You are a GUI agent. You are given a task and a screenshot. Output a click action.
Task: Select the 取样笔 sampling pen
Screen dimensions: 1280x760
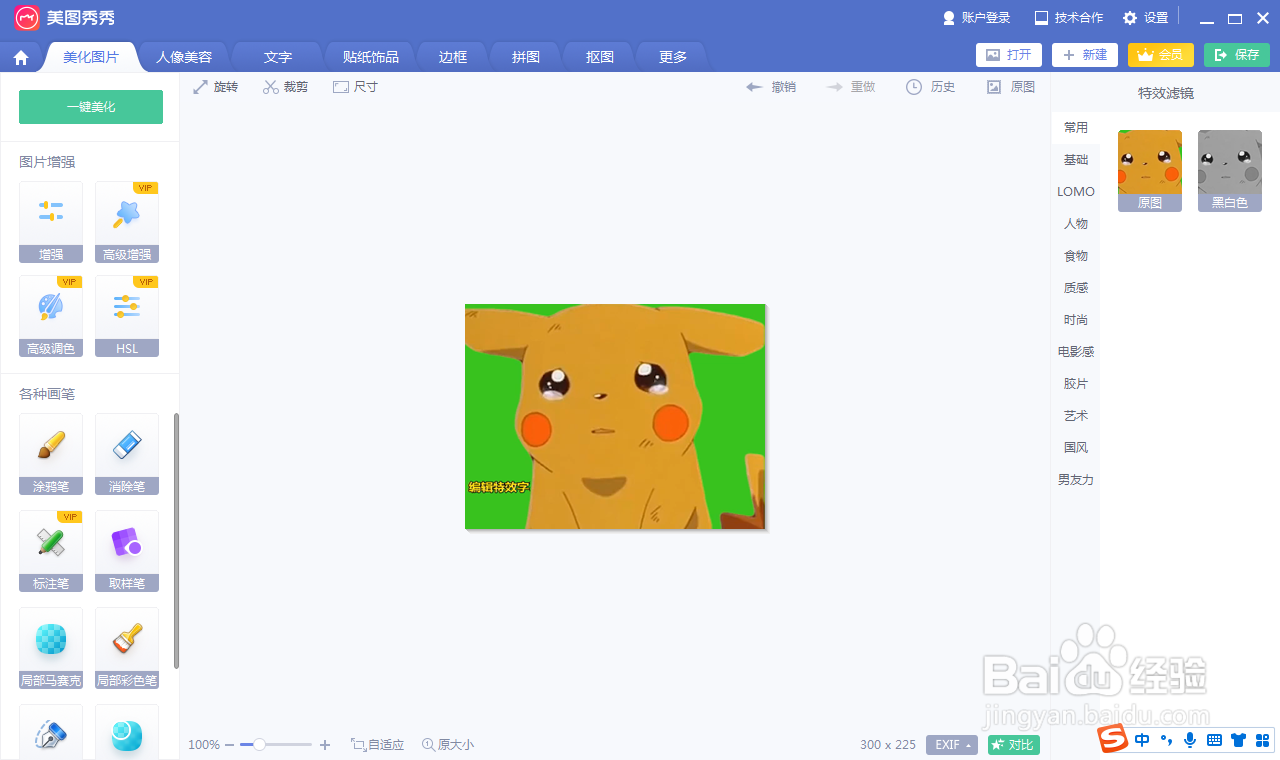tap(127, 551)
